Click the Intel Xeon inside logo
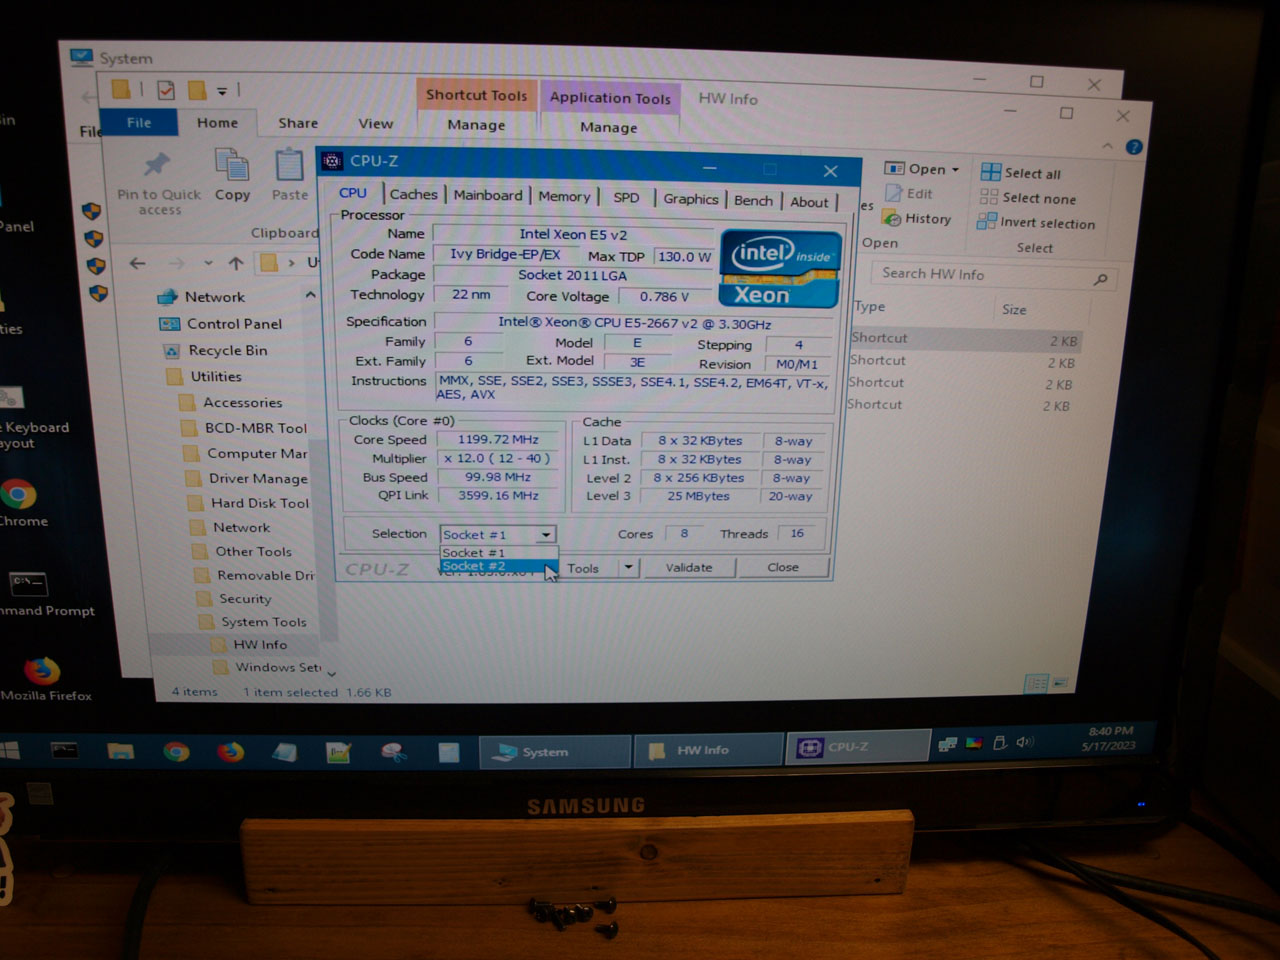Viewport: 1280px width, 960px height. 780,269
